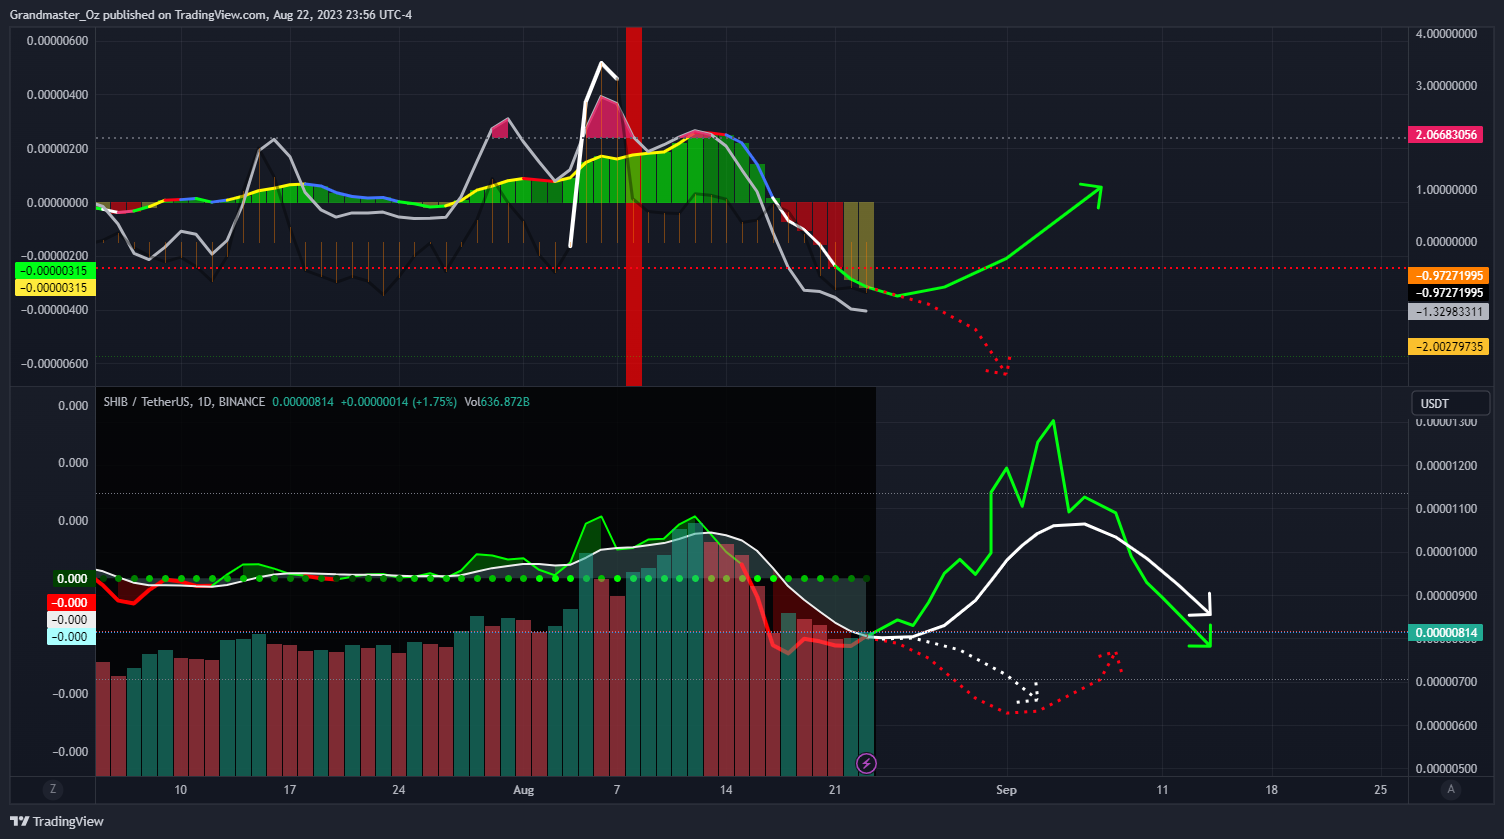Click the 14 date label on time axis
The height and width of the screenshot is (839, 1504).
click(x=726, y=790)
